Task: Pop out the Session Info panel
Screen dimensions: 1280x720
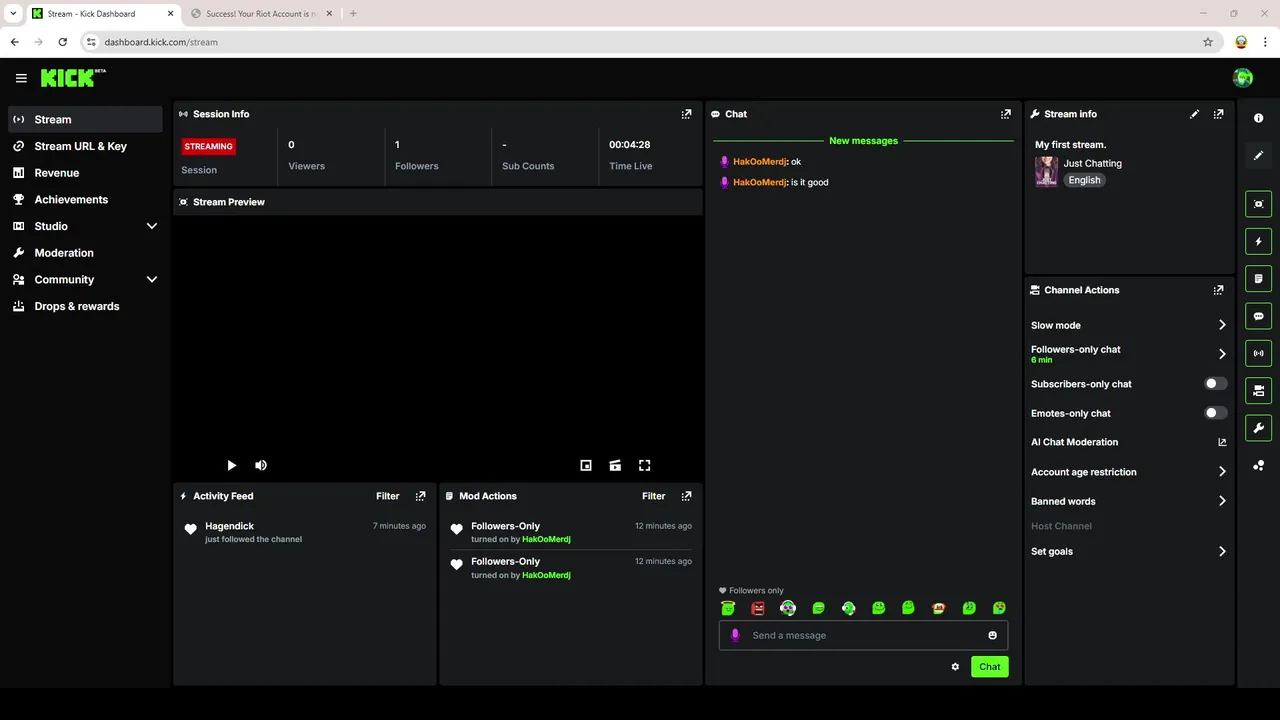Action: coord(686,114)
